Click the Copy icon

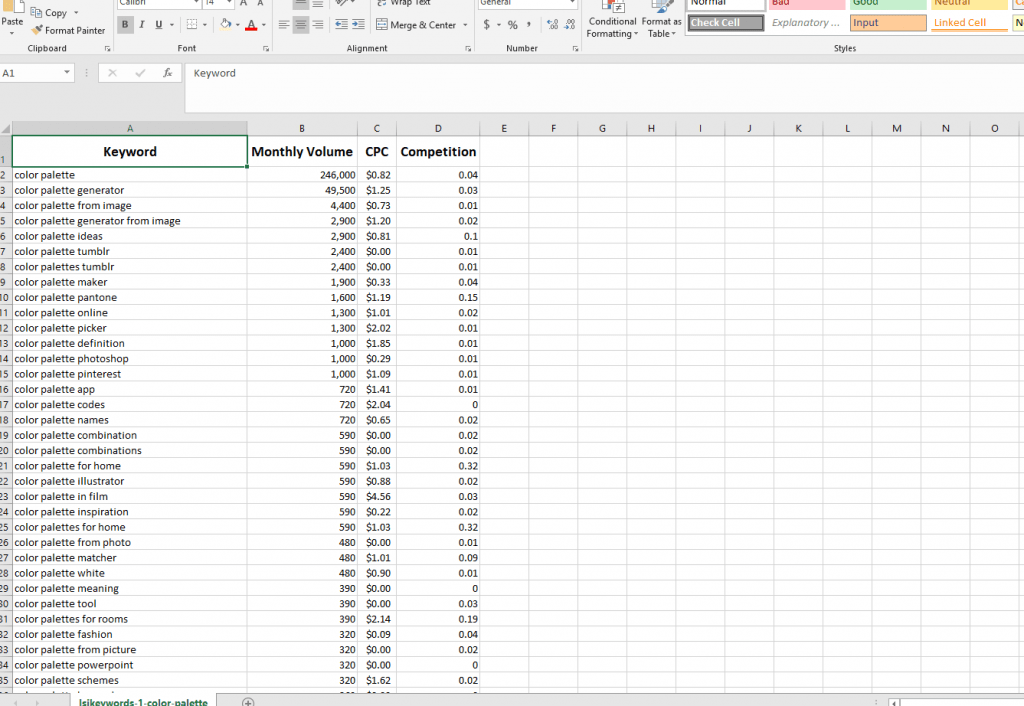click(x=38, y=12)
